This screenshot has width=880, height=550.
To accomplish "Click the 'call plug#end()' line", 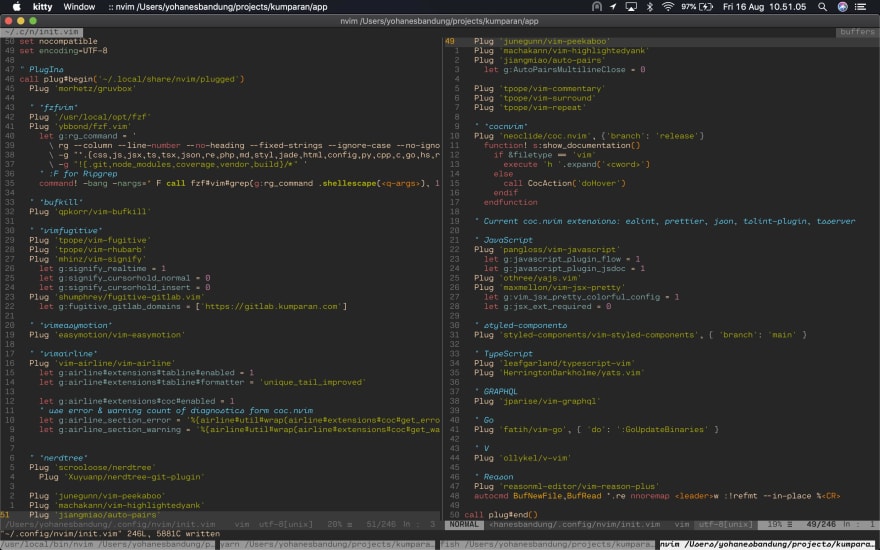I will coord(501,515).
